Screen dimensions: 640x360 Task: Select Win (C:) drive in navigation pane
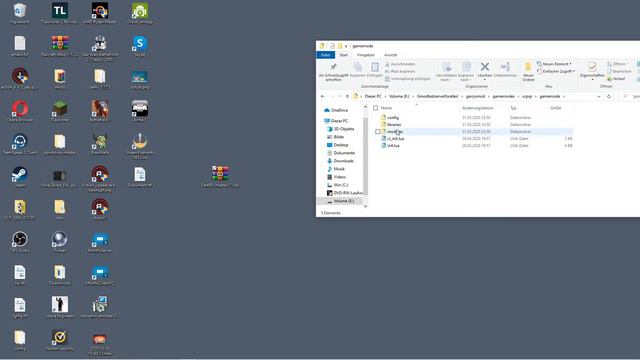pyautogui.click(x=337, y=185)
